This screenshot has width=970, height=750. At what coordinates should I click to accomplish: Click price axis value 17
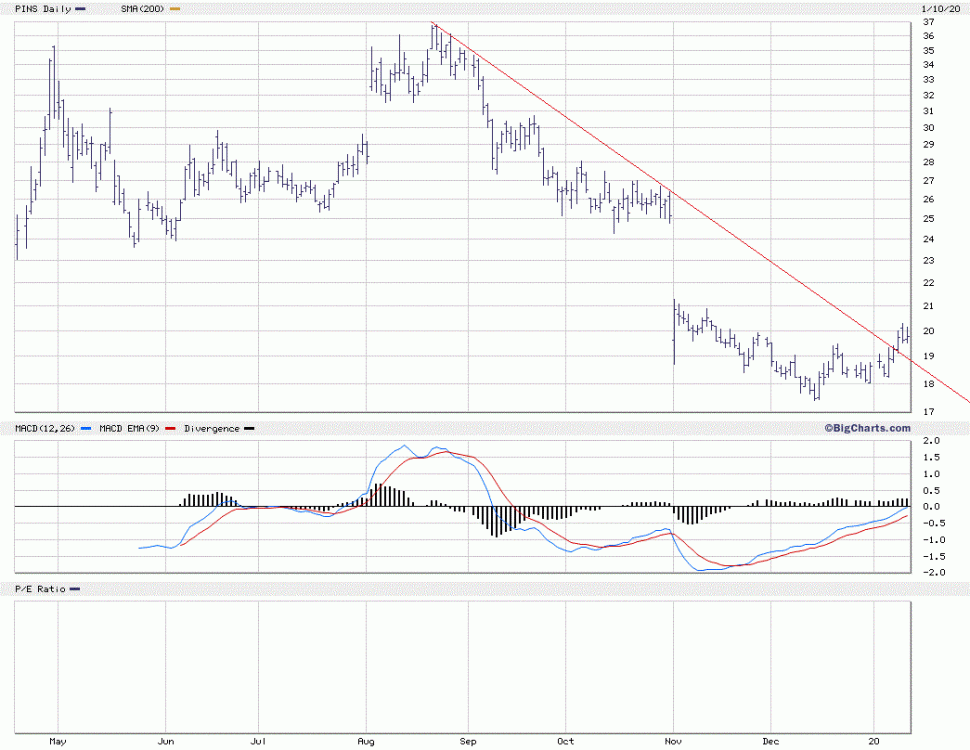pyautogui.click(x=929, y=412)
